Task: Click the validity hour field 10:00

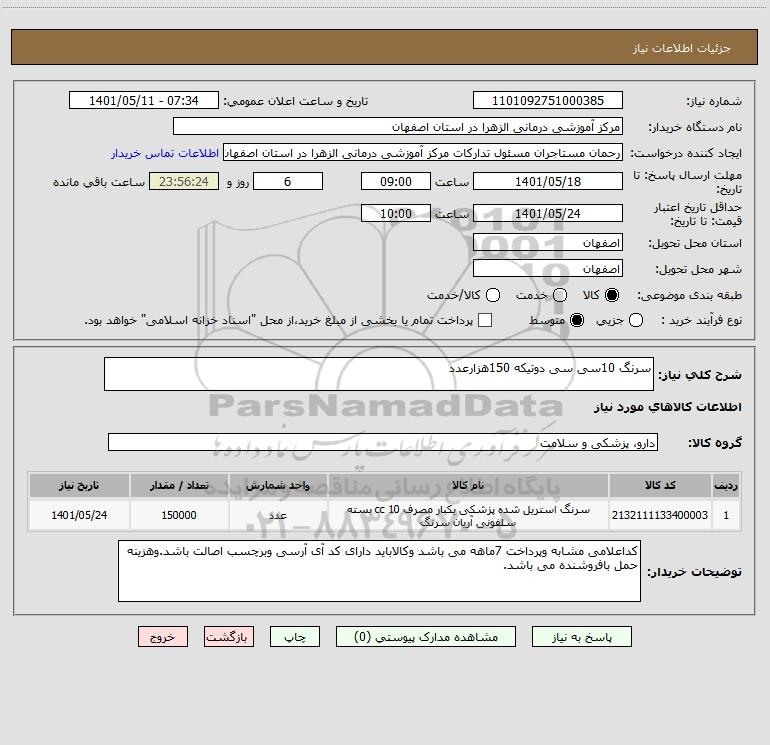Action: [x=396, y=214]
